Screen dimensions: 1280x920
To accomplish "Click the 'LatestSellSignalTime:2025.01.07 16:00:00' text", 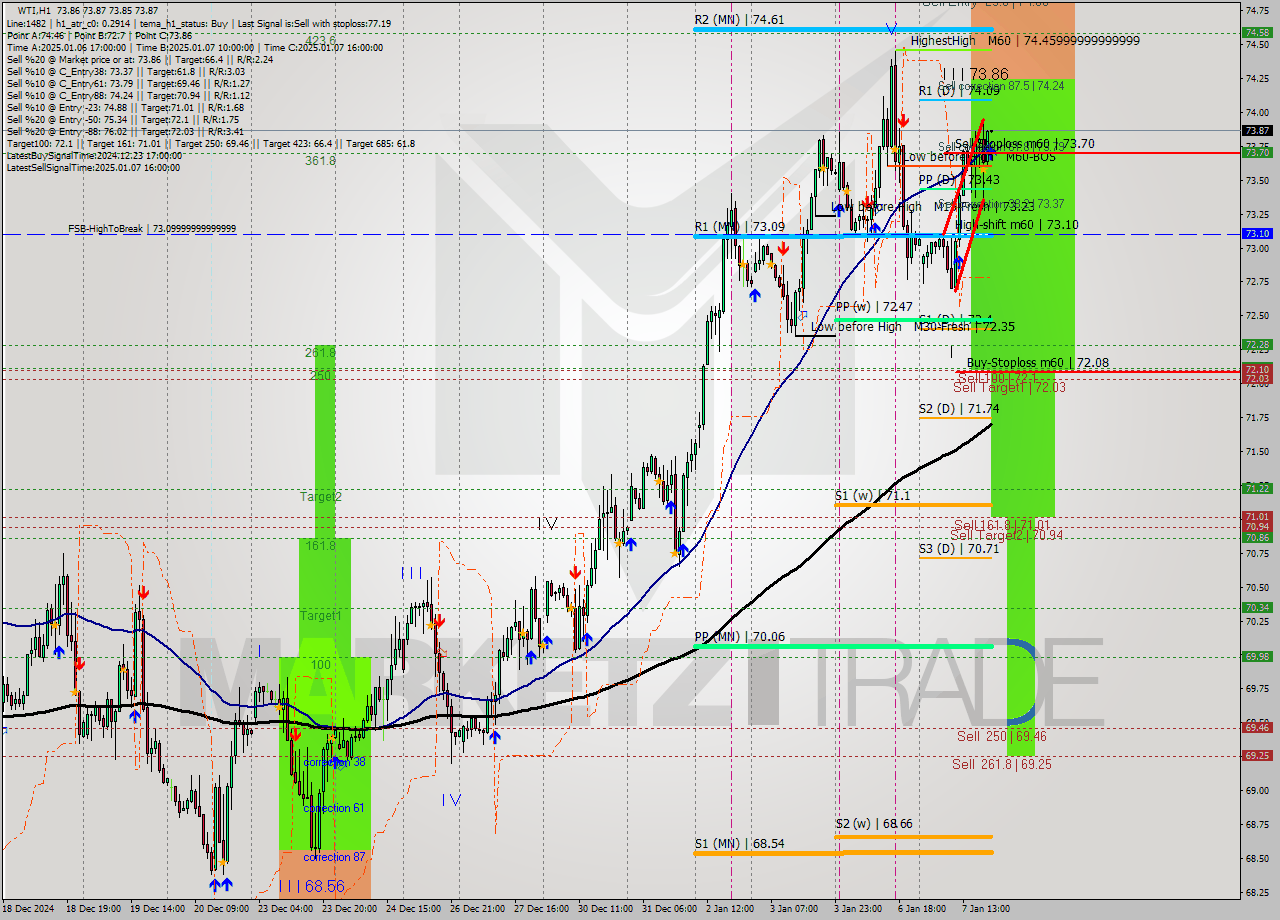I will [x=94, y=167].
